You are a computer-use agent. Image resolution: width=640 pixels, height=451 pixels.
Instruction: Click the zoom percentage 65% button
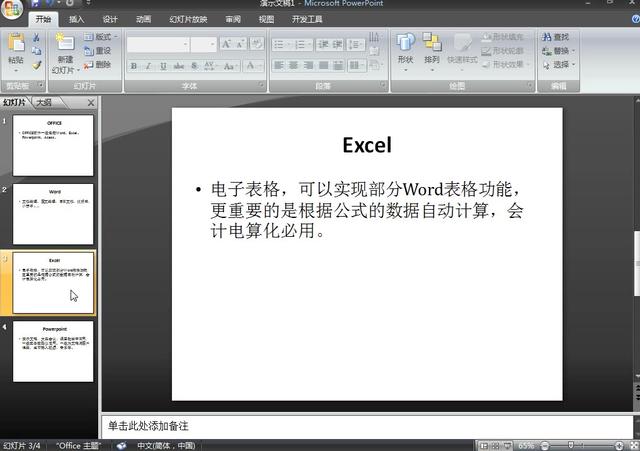[x=526, y=446]
